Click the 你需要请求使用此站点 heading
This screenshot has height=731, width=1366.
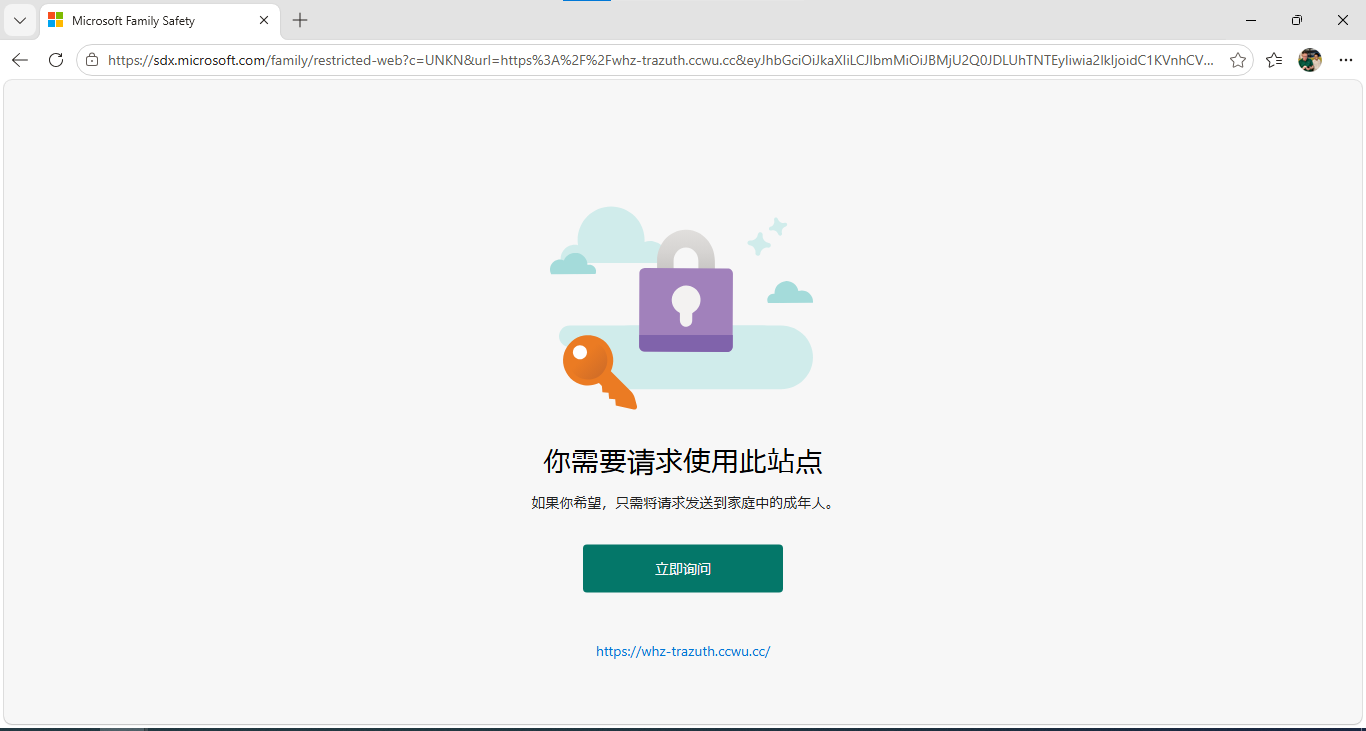tap(683, 461)
